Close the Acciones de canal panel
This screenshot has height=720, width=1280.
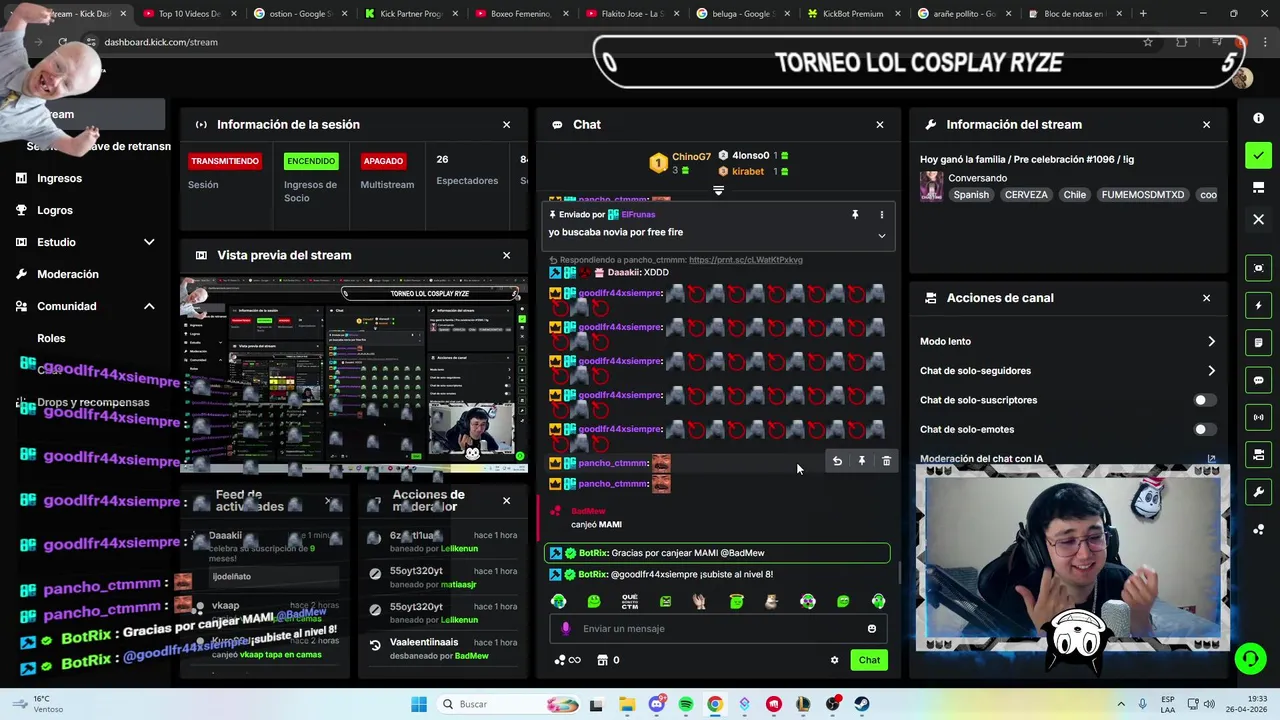(1206, 298)
